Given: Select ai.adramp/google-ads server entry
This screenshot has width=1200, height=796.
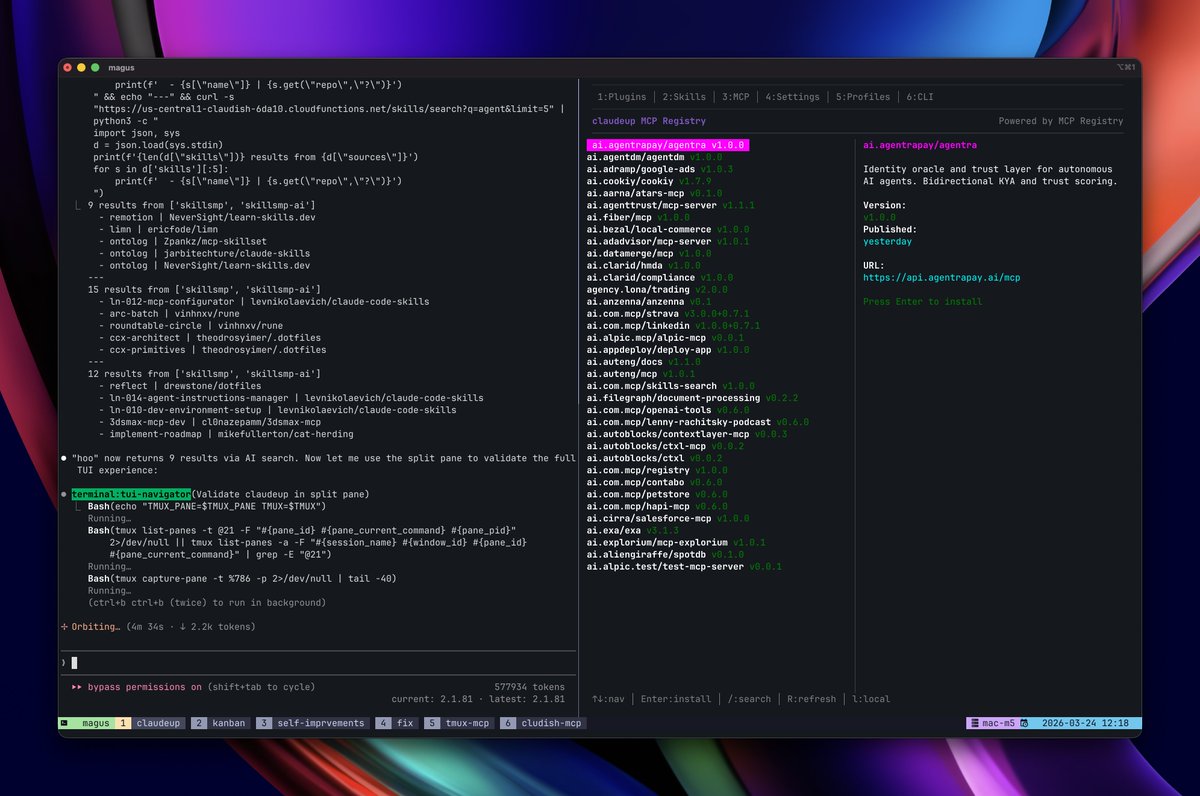Looking at the screenshot, I should point(660,169).
